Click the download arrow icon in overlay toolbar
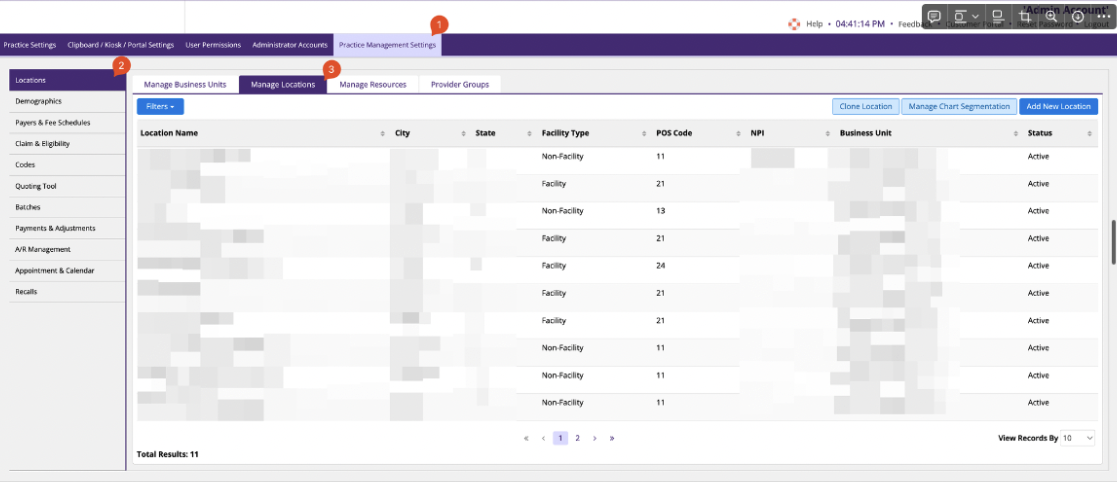1117x482 pixels. coord(1078,16)
